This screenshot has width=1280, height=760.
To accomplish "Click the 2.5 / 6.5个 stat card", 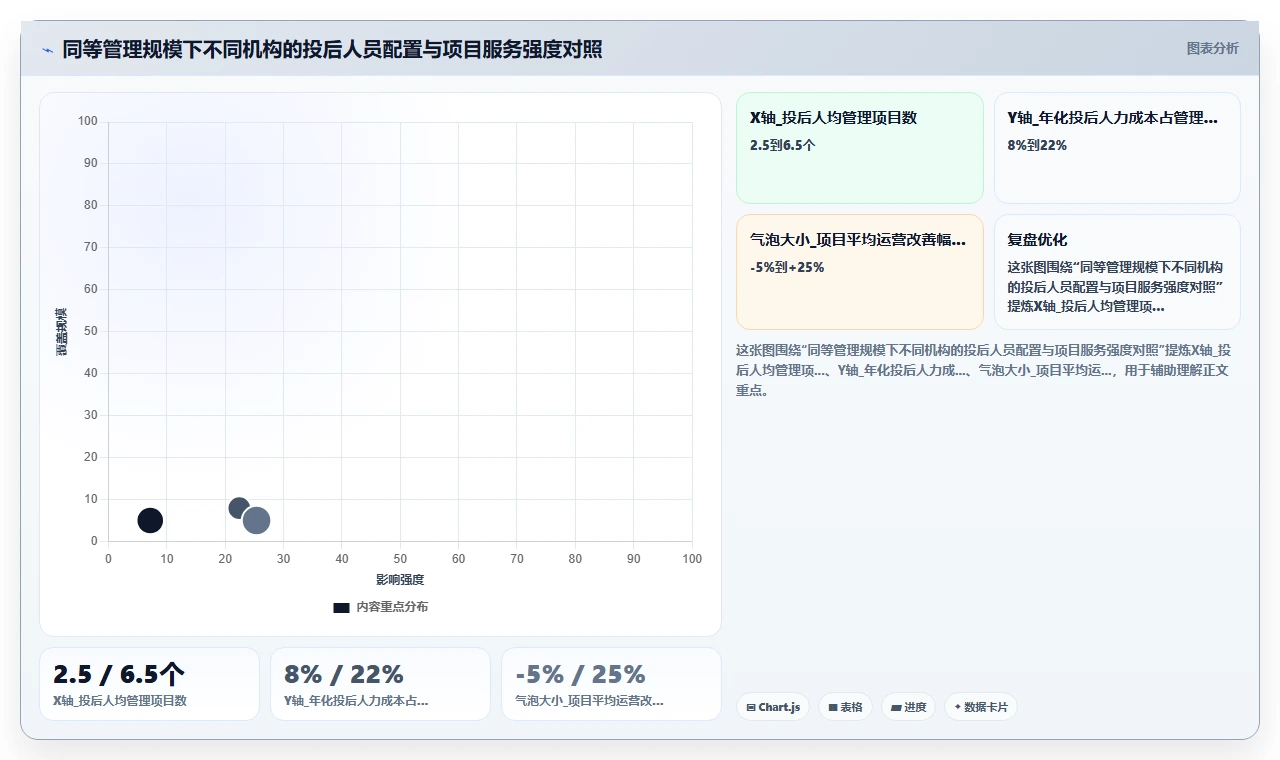I will point(149,684).
